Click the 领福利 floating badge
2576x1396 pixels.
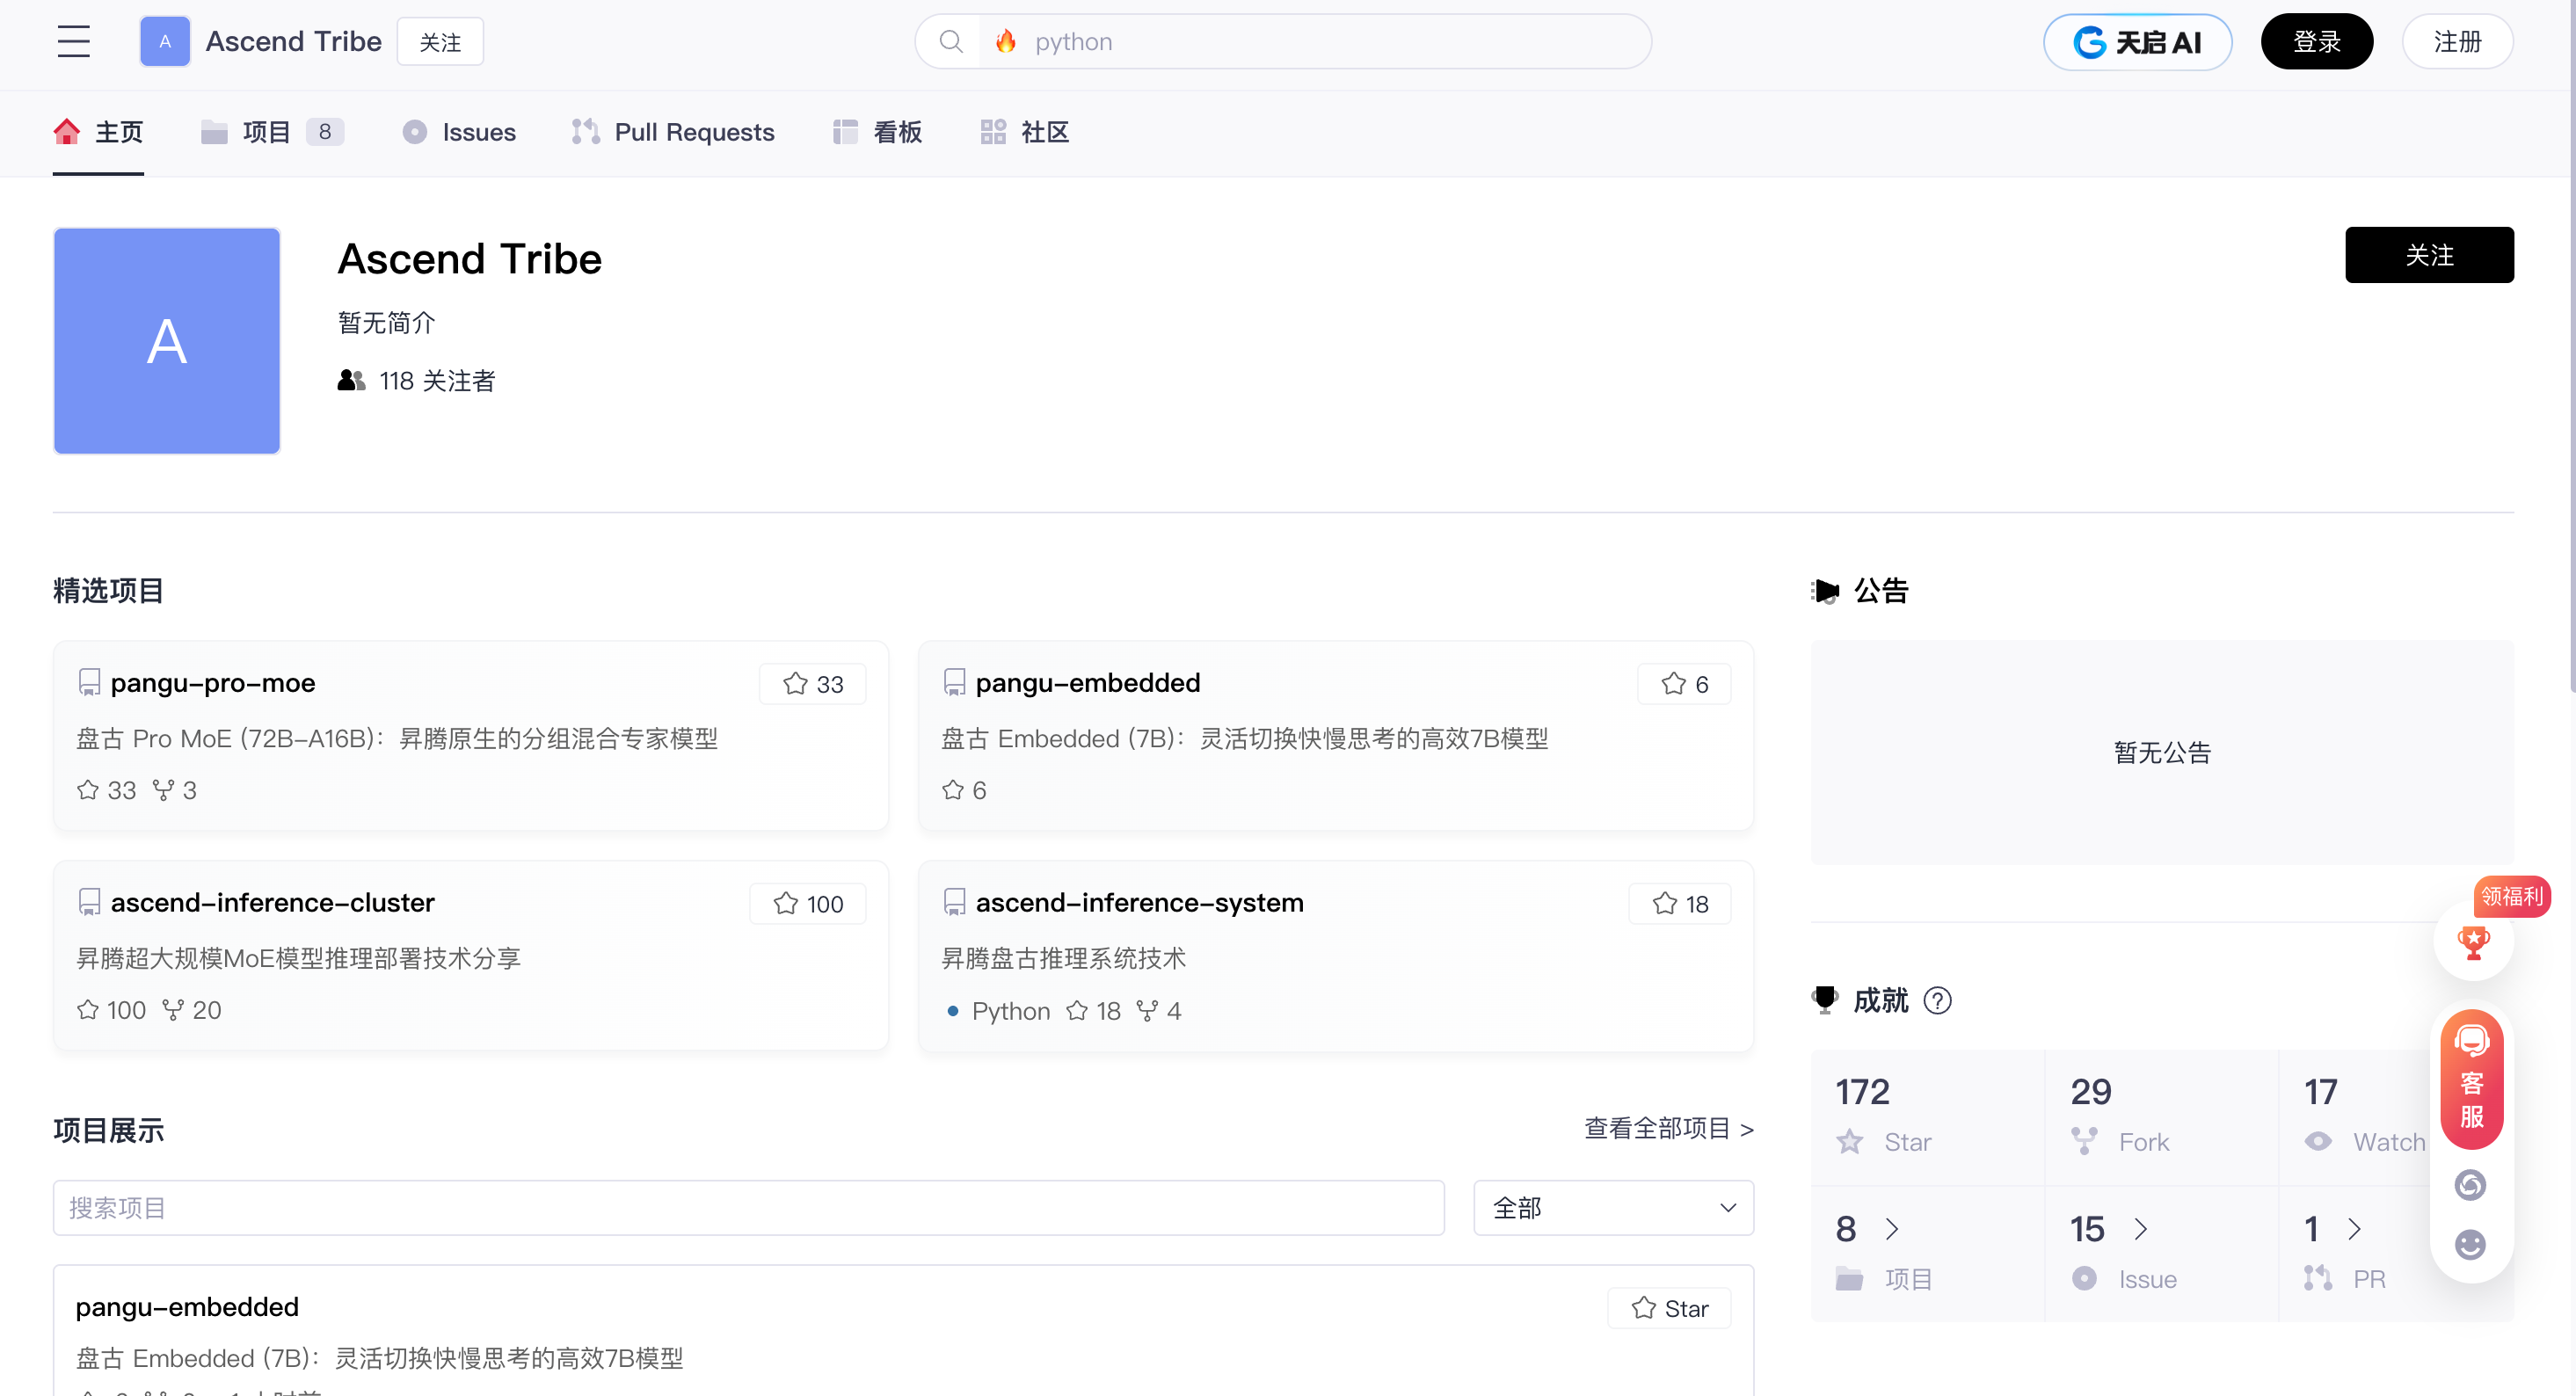2511,896
